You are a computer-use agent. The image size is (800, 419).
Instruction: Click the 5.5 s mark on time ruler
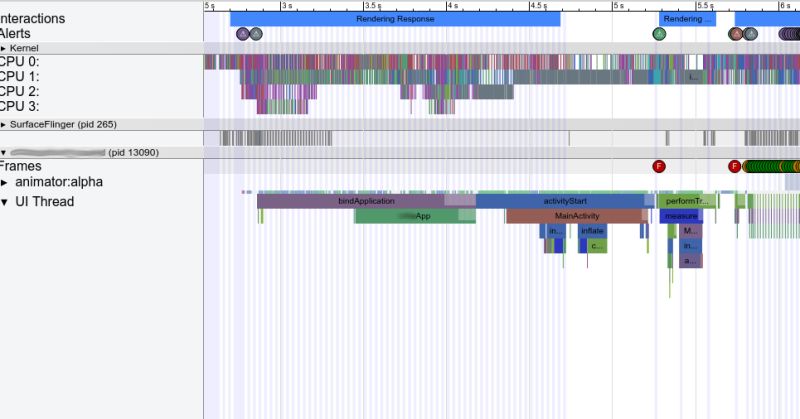pyautogui.click(x=706, y=6)
